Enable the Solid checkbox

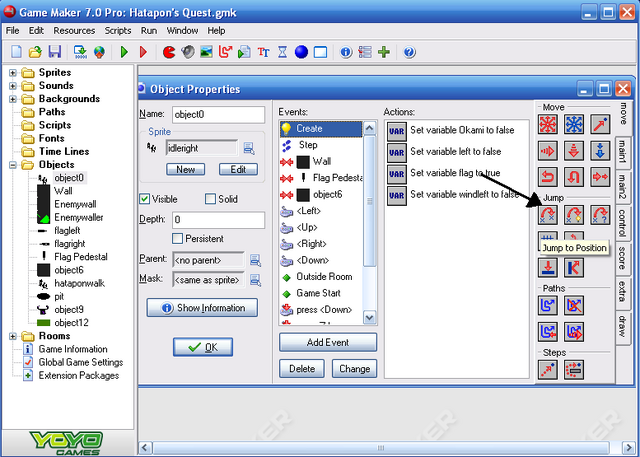pyautogui.click(x=210, y=199)
